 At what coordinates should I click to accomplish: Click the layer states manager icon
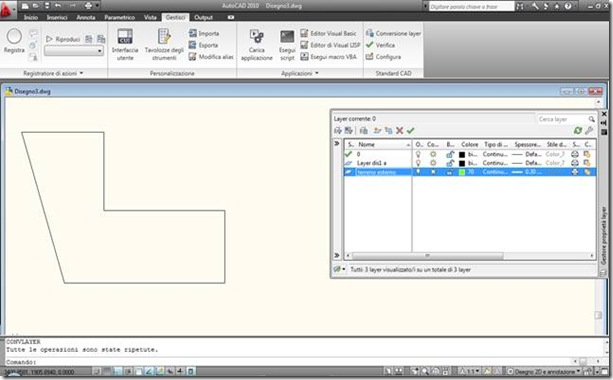[x=364, y=131]
